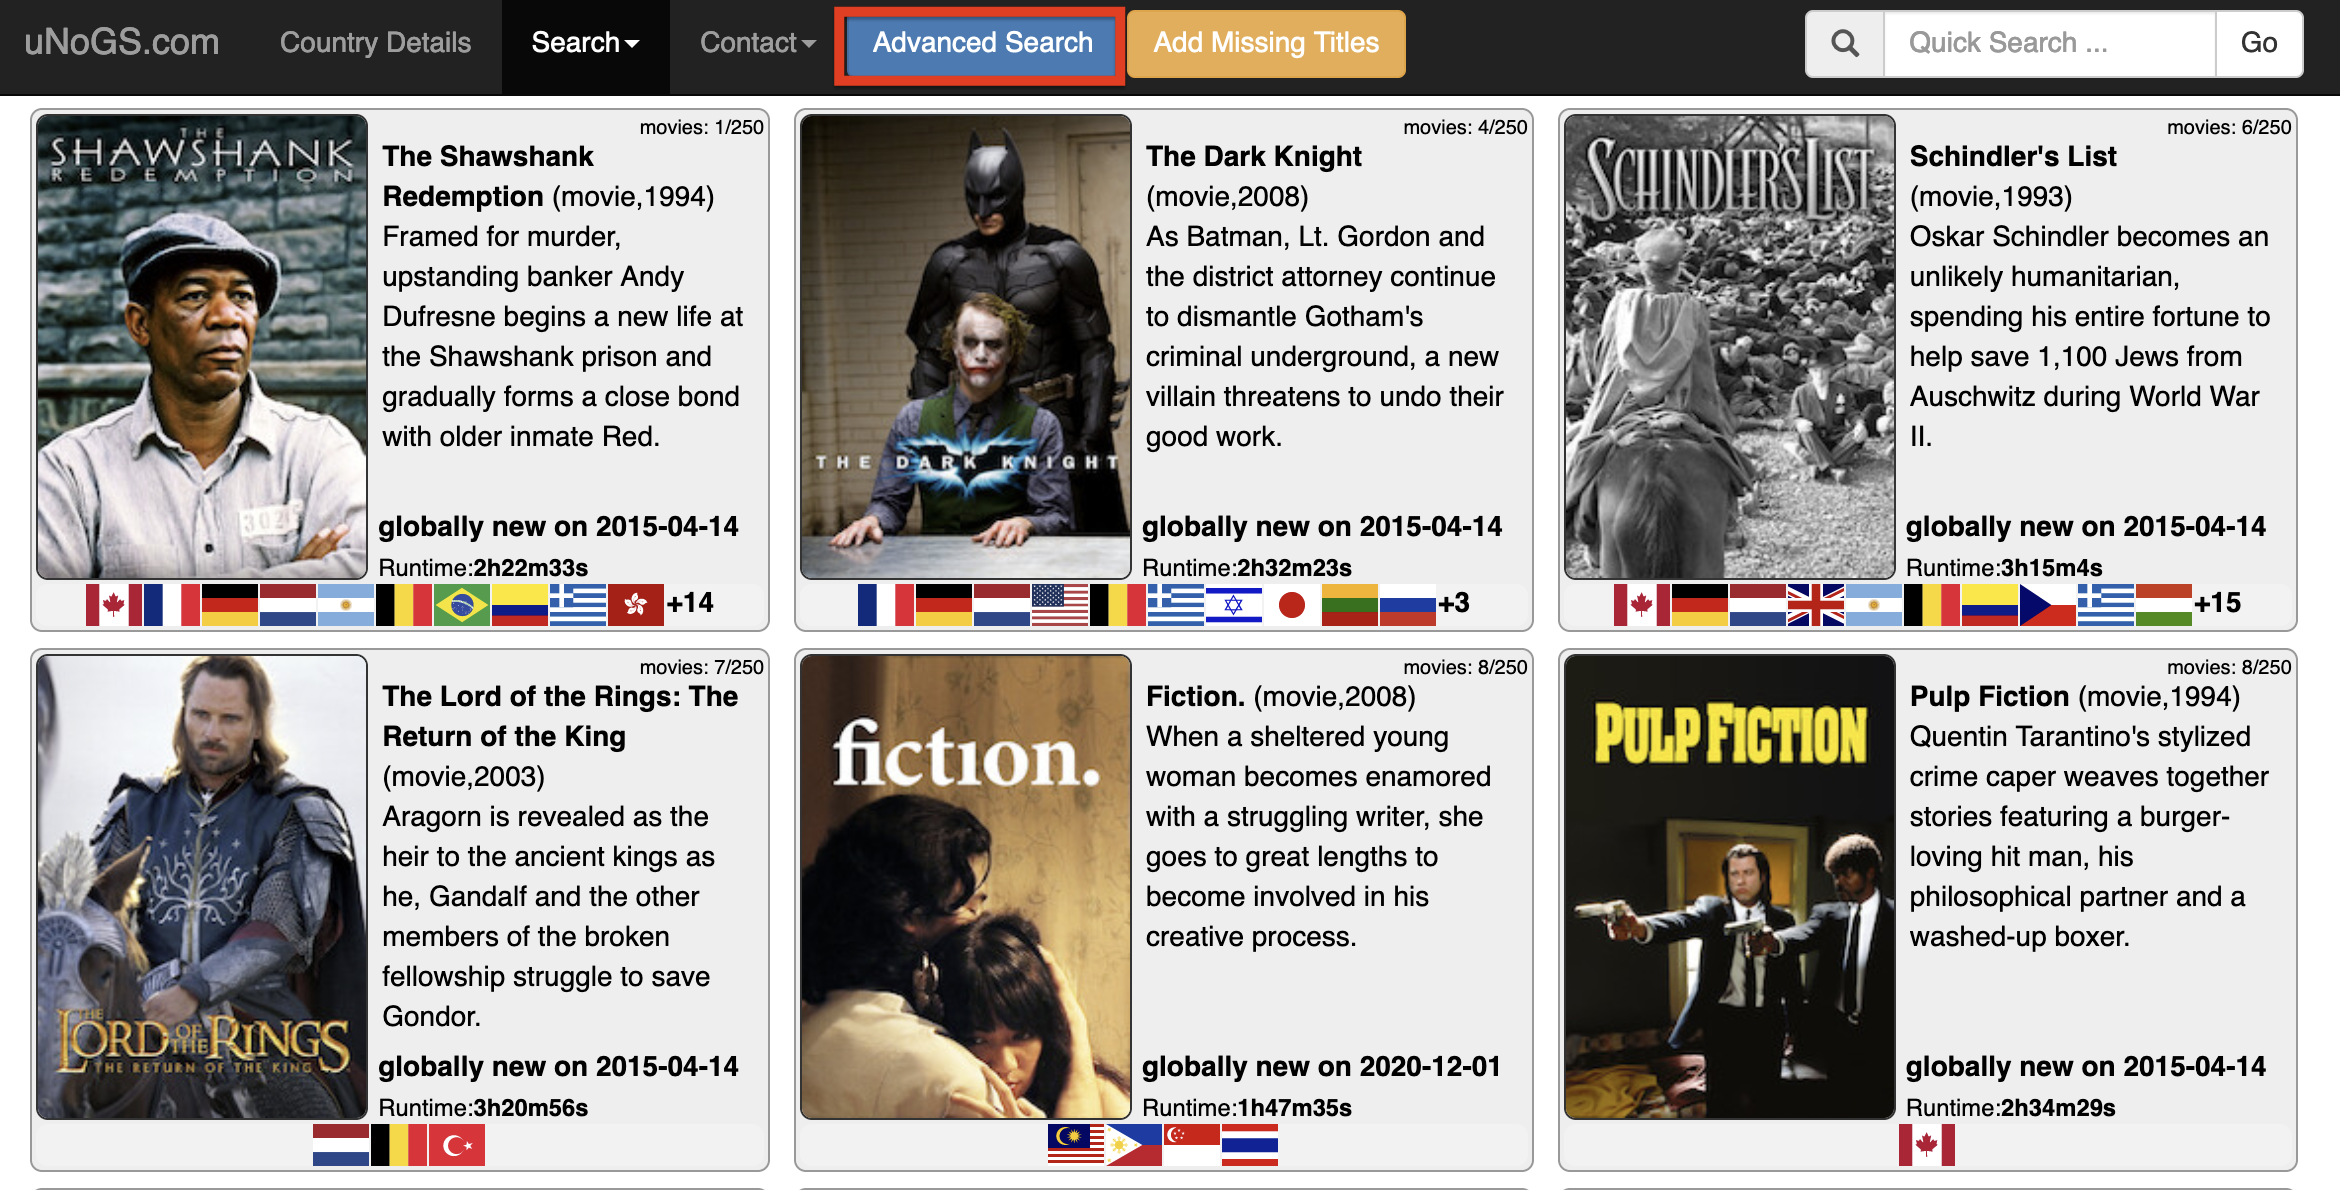Click Return of the King title

(560, 716)
